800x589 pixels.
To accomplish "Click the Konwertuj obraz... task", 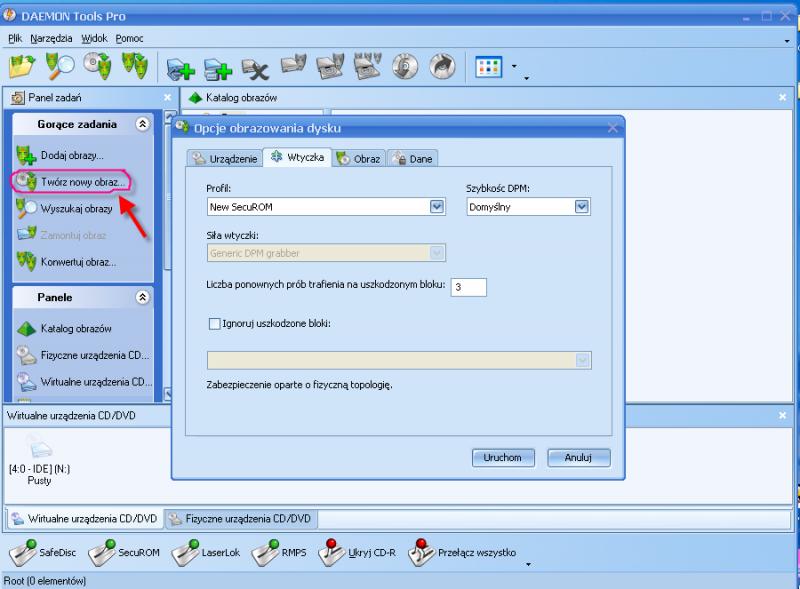I will click(66, 262).
